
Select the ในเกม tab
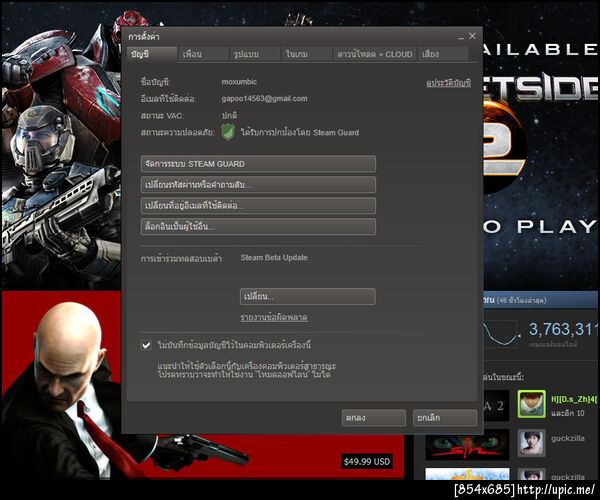(x=307, y=54)
